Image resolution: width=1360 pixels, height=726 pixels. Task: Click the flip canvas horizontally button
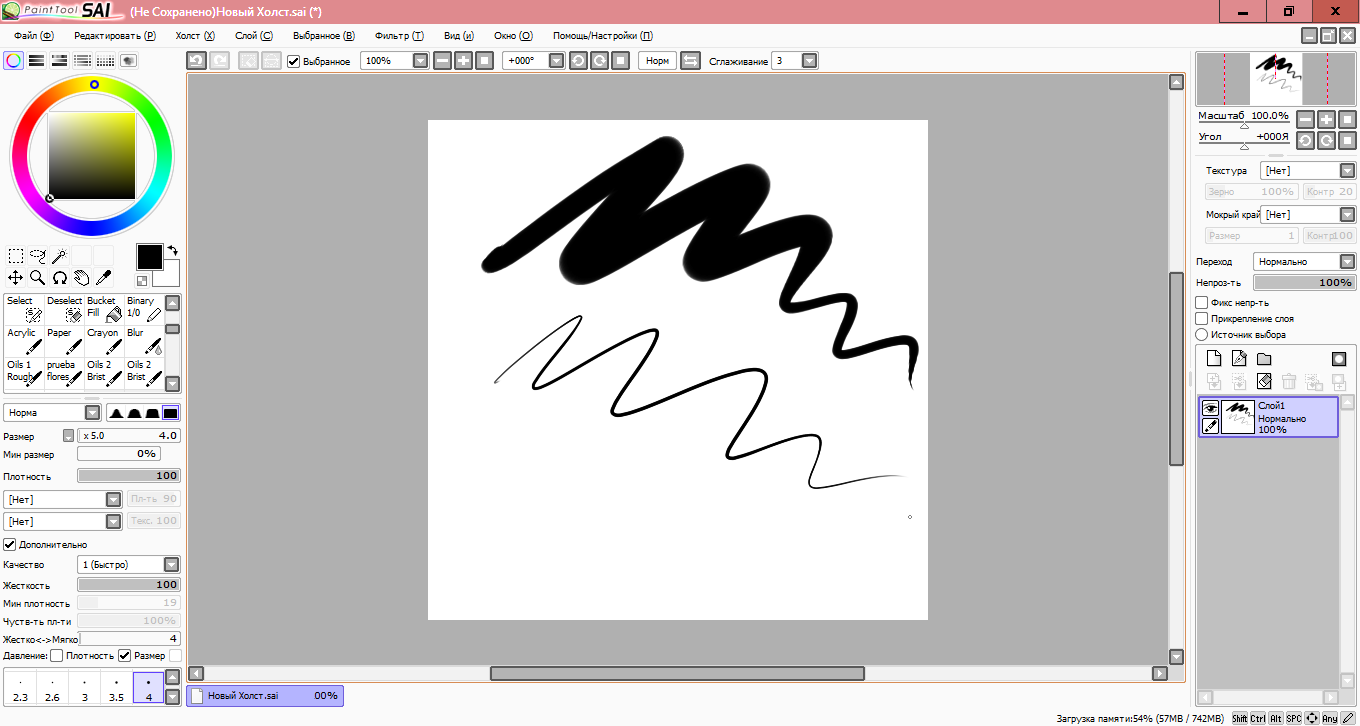(690, 61)
